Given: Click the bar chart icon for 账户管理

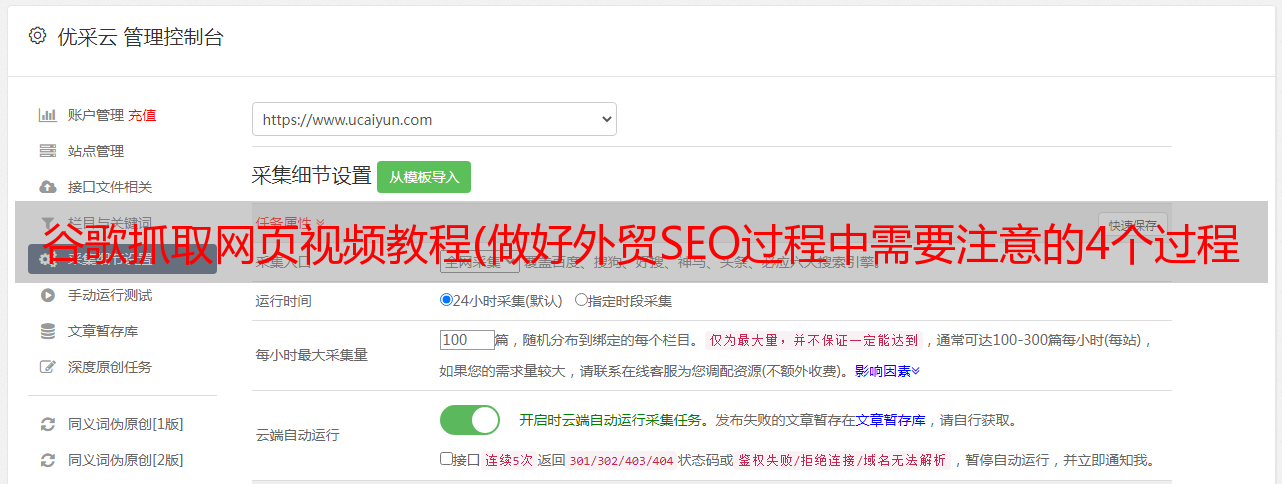Looking at the screenshot, I should (x=47, y=115).
